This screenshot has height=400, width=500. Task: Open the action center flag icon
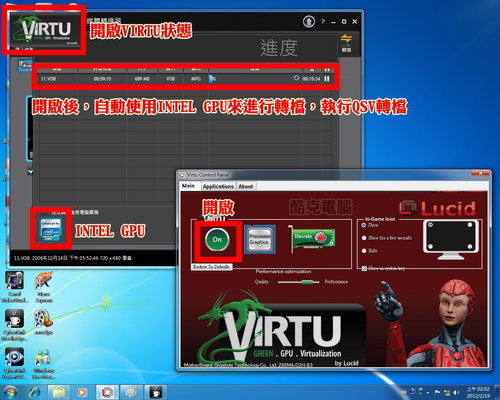437,393
